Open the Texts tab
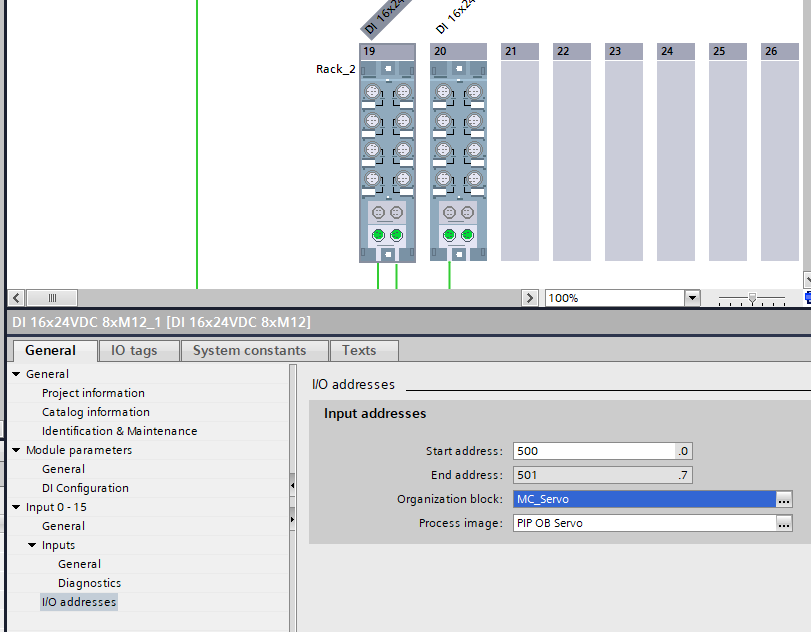This screenshot has height=632, width=811. click(358, 350)
